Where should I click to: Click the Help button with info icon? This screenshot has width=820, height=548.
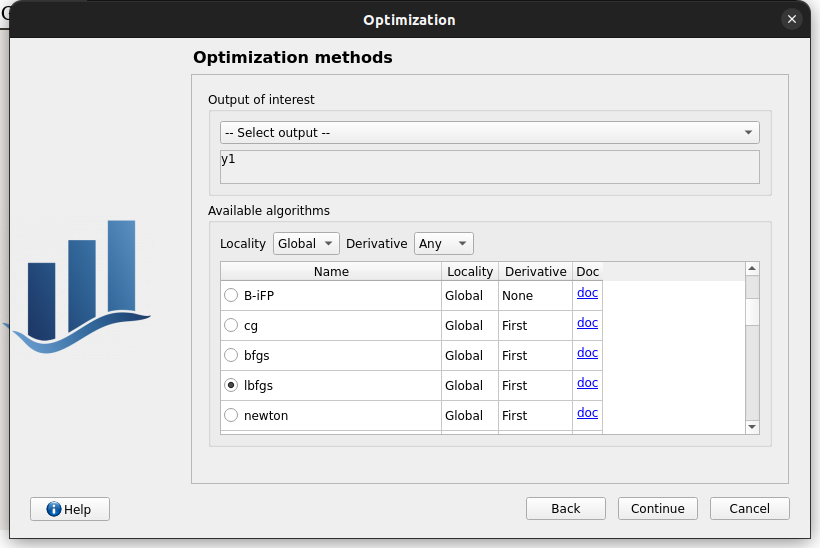pos(70,509)
